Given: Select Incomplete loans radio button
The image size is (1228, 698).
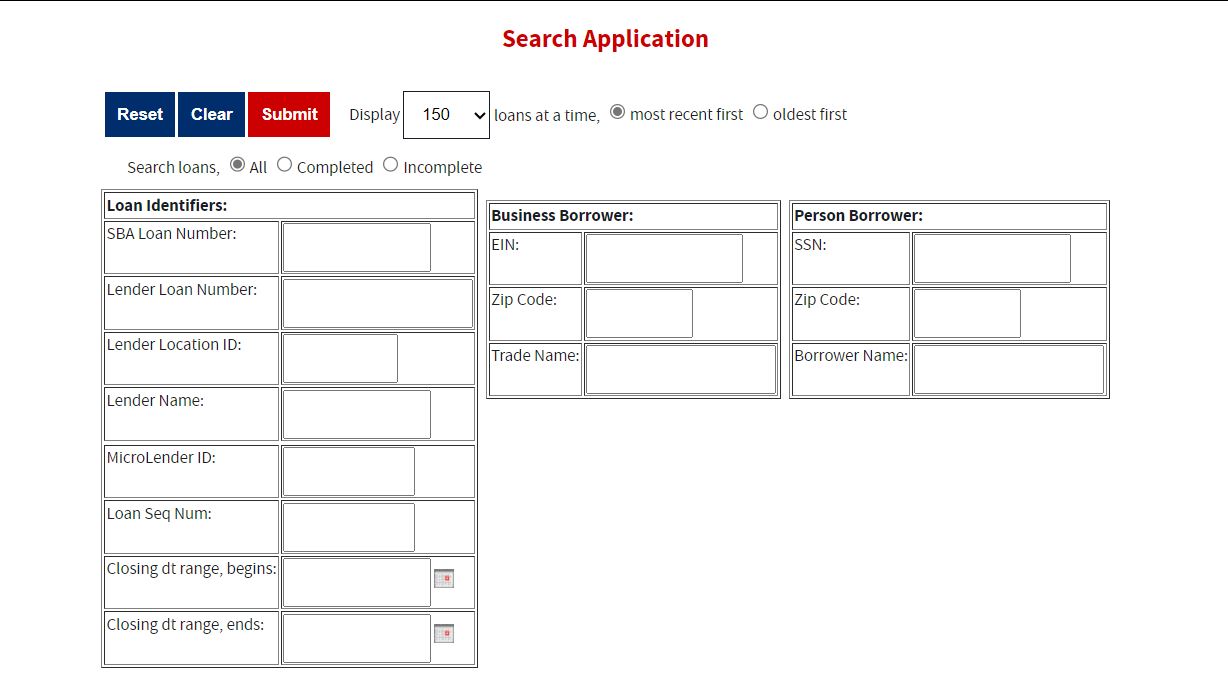Looking at the screenshot, I should click(x=390, y=165).
